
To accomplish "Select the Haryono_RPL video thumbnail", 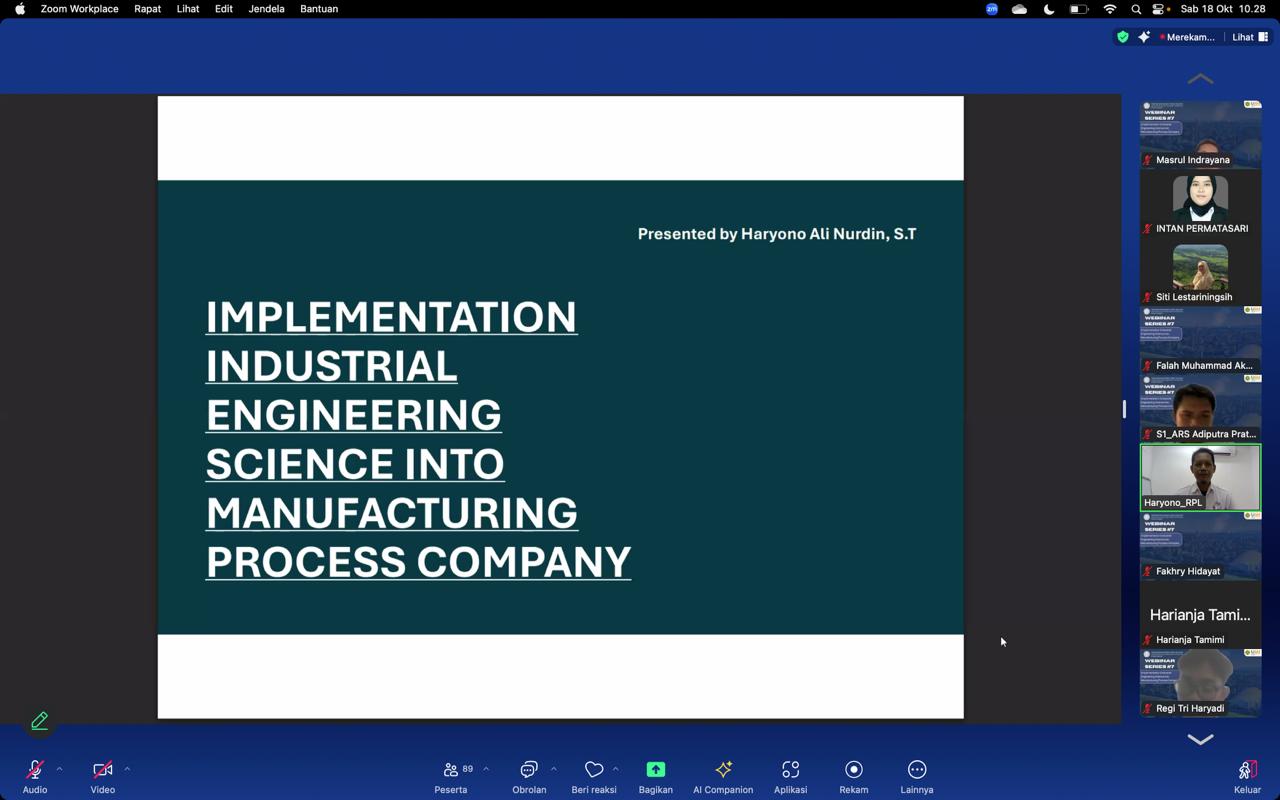I will click(x=1200, y=477).
